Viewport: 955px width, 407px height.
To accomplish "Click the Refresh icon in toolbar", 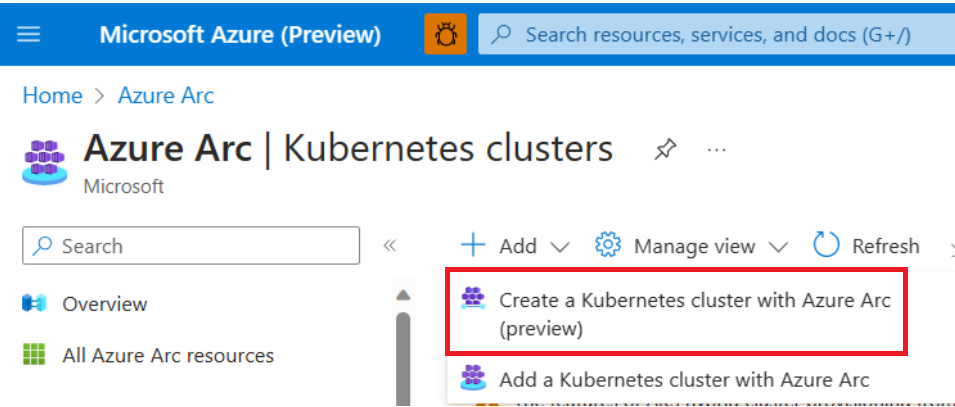I will (826, 245).
